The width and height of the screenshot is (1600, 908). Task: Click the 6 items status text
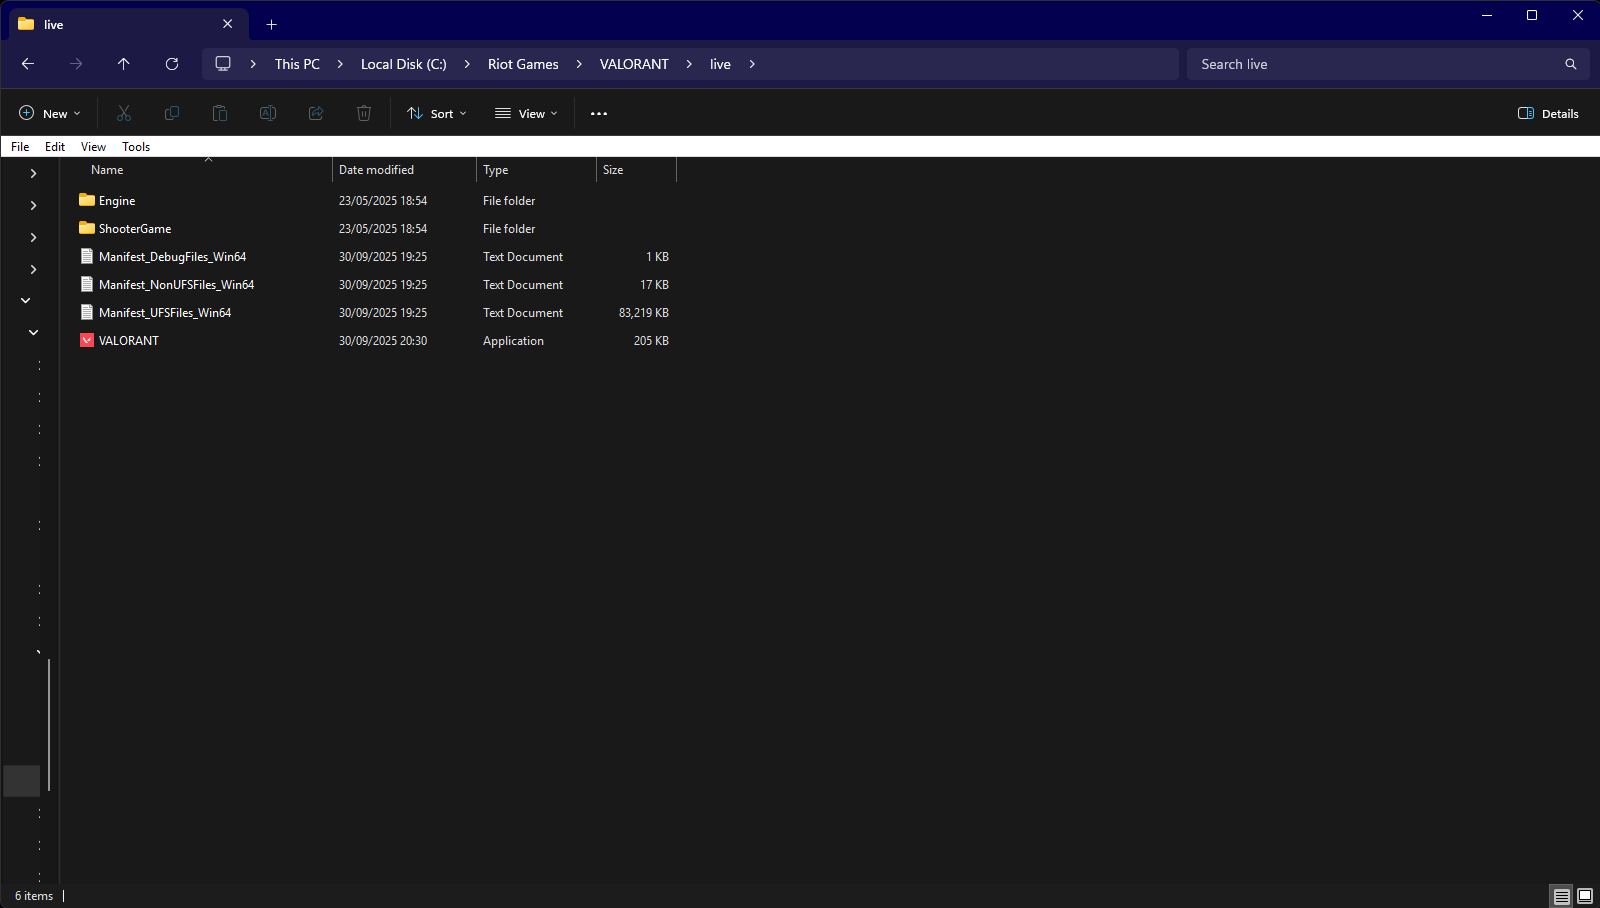(34, 896)
